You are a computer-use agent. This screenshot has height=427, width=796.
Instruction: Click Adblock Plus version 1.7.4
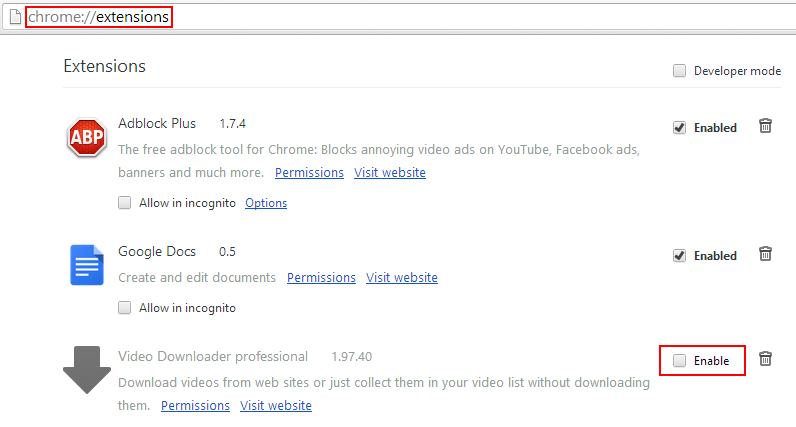[x=233, y=124]
